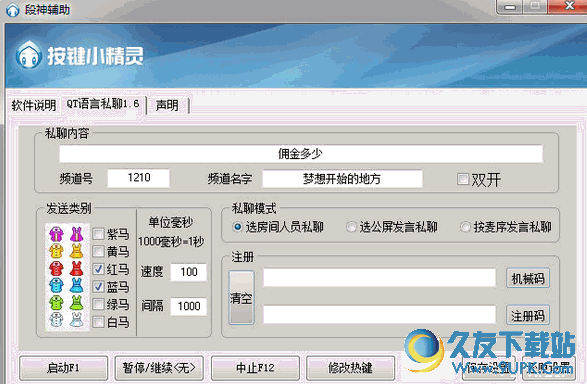Click the blue dress icon
The width and height of the screenshot is (587, 384).
pyautogui.click(x=76, y=286)
